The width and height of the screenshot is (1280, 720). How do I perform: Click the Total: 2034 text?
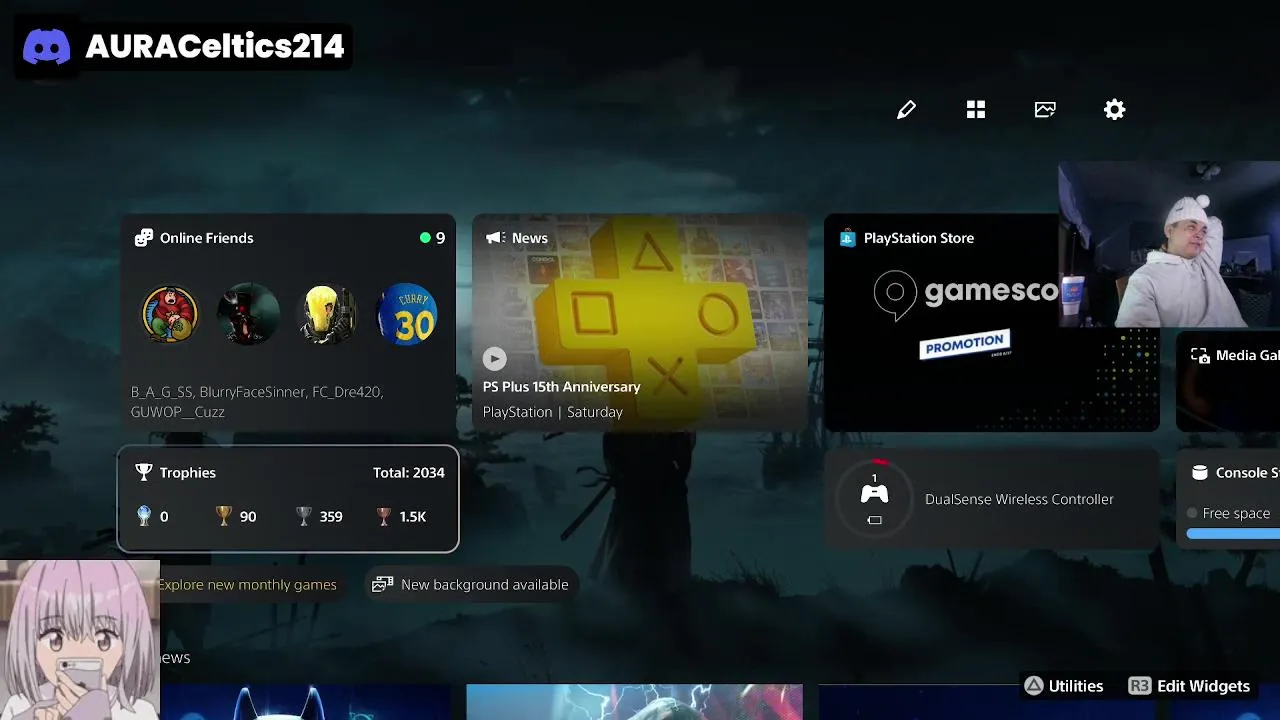point(408,472)
